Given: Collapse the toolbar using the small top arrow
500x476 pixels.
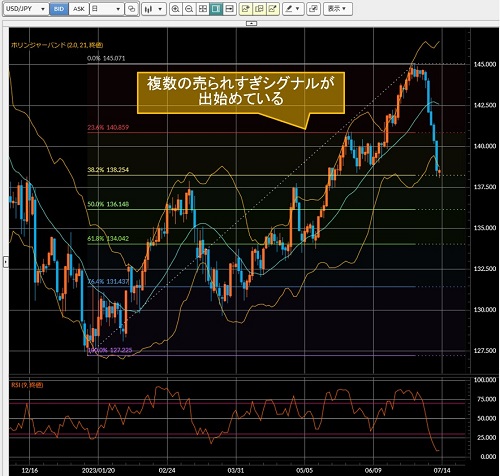Looking at the screenshot, I should point(251,23).
